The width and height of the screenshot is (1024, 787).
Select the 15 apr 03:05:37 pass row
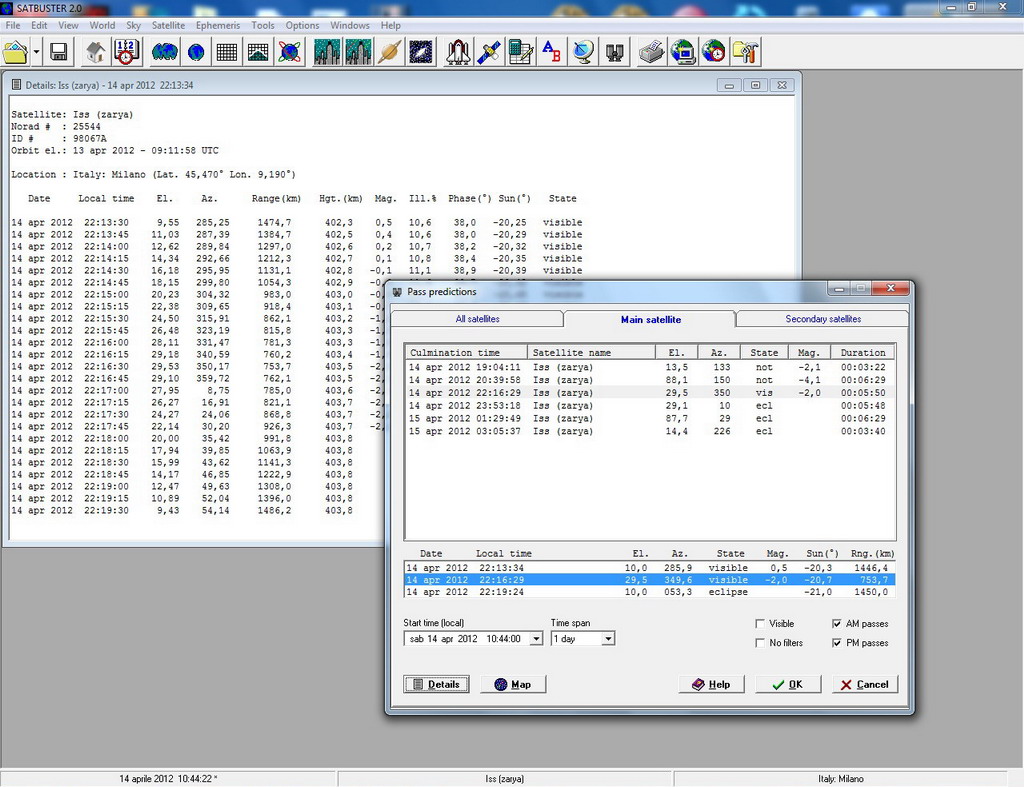pyautogui.click(x=649, y=431)
